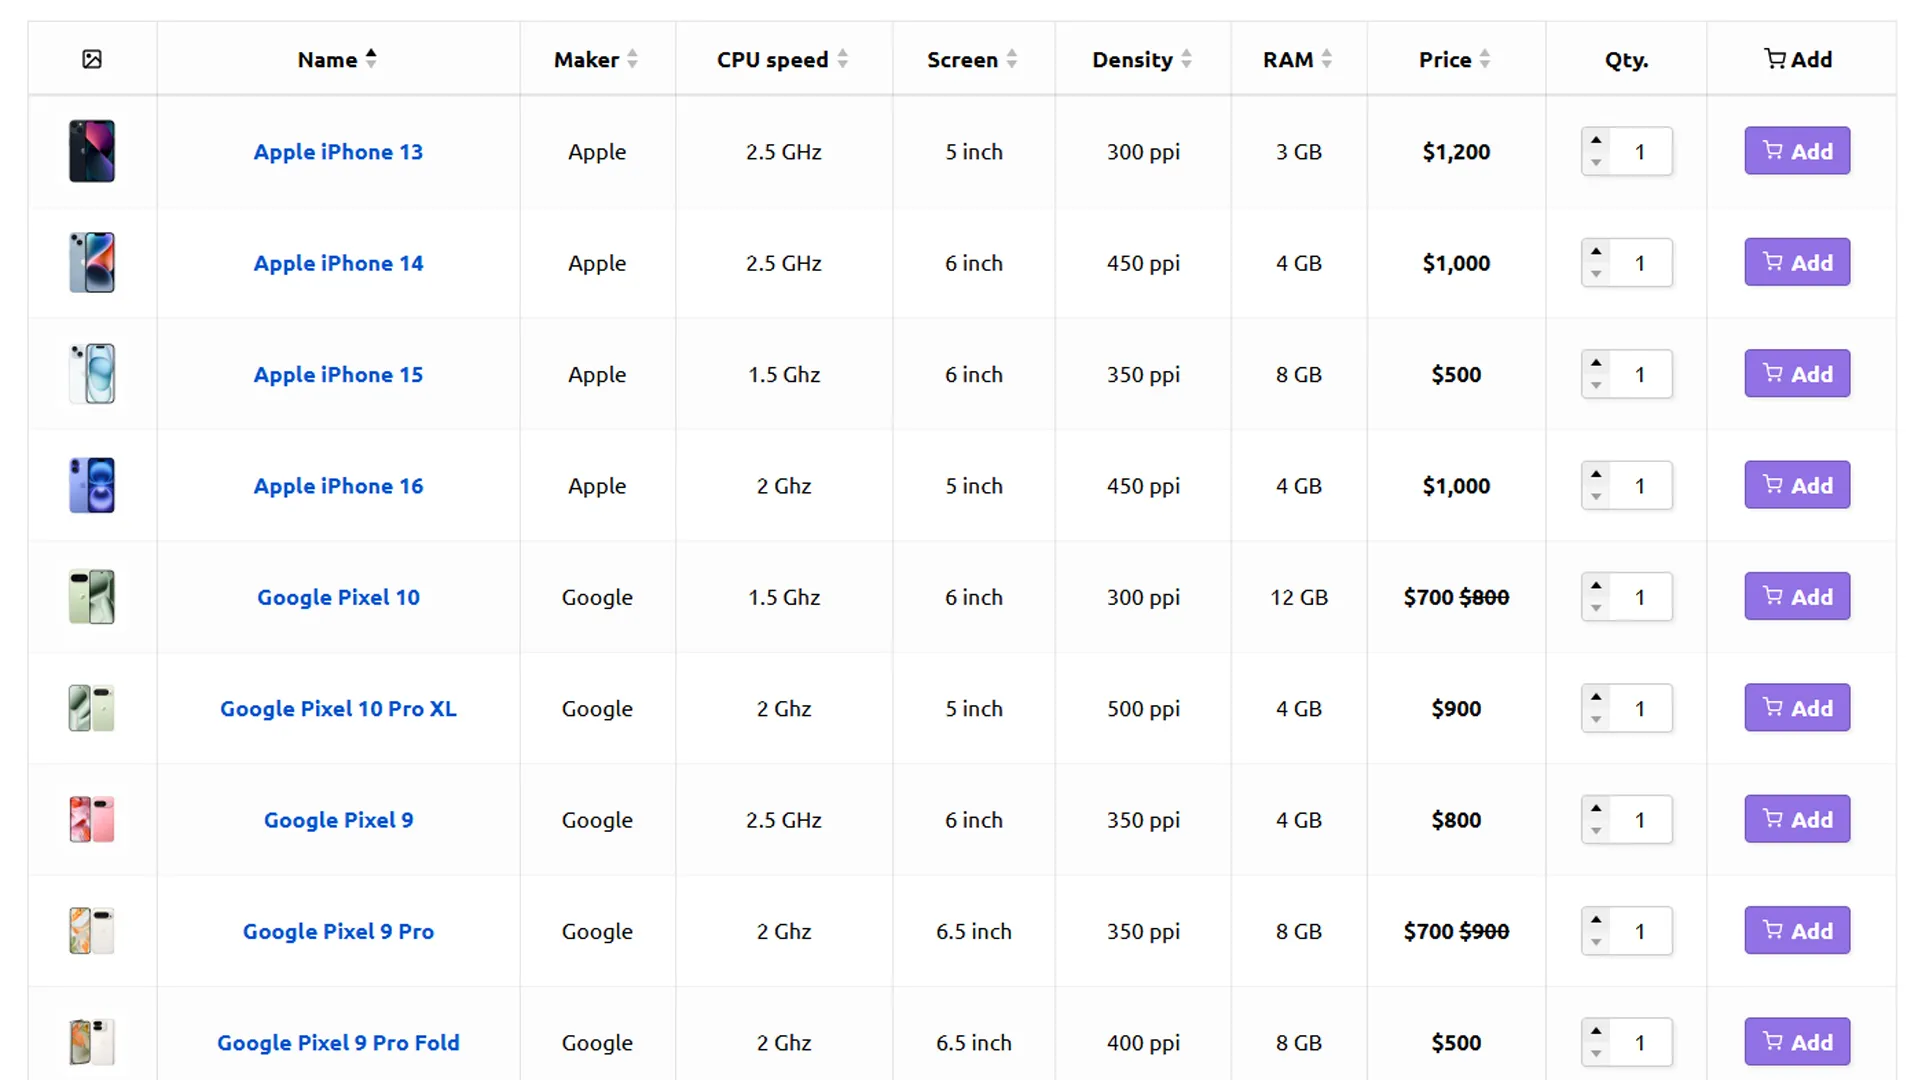Sort phones by Screen size
This screenshot has width=1920, height=1080.
(972, 59)
